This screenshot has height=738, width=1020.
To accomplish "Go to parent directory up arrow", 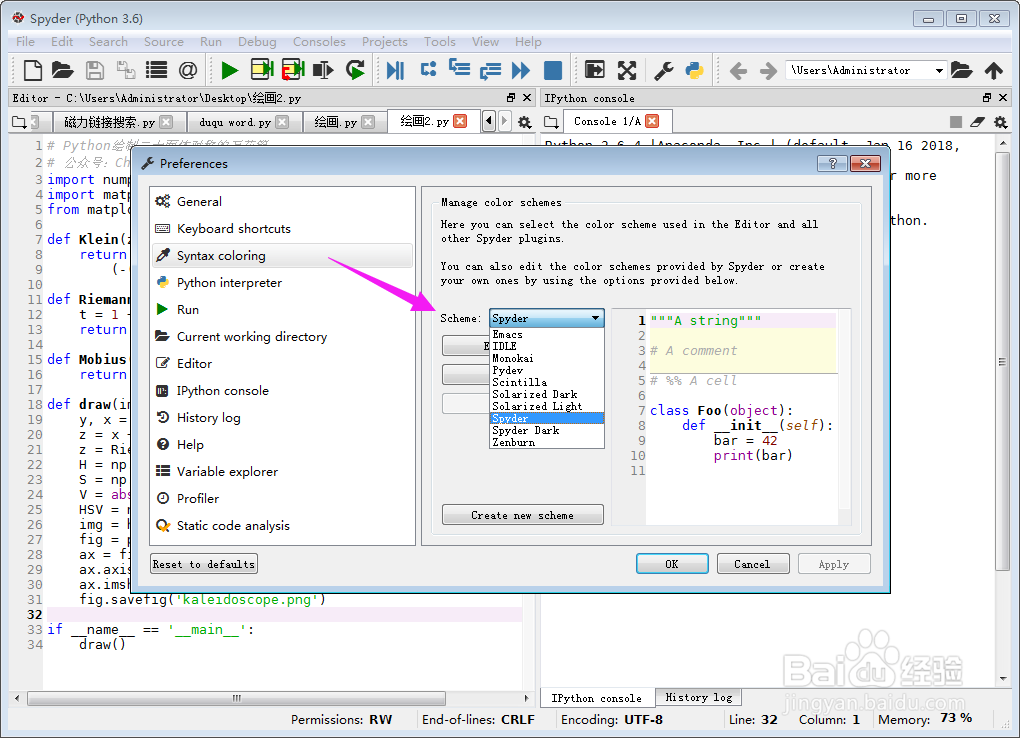I will (x=993, y=70).
